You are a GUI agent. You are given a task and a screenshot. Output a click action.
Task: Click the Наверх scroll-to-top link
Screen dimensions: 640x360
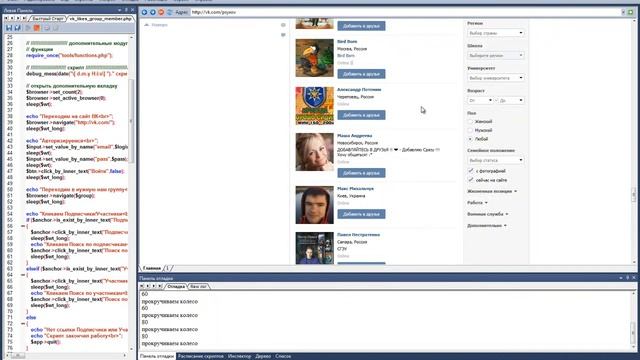pyautogui.click(x=156, y=25)
